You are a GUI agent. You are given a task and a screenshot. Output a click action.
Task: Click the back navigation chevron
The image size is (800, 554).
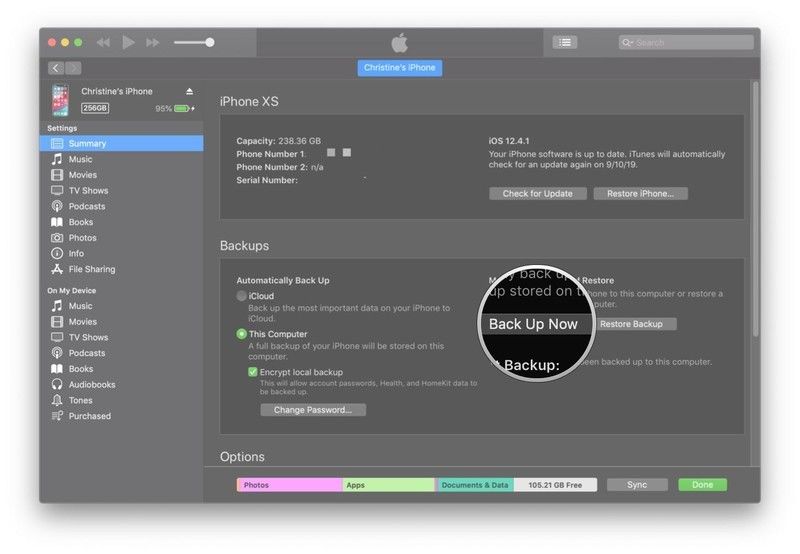(x=55, y=68)
